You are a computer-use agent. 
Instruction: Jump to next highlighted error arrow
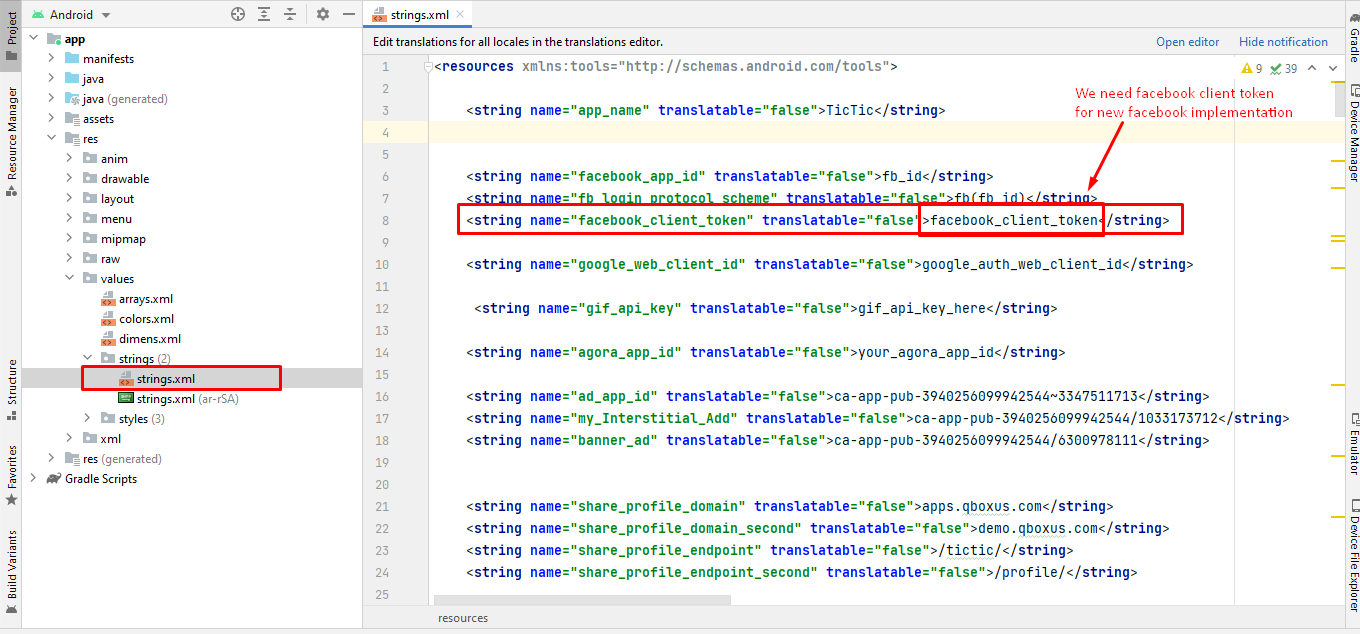1333,68
